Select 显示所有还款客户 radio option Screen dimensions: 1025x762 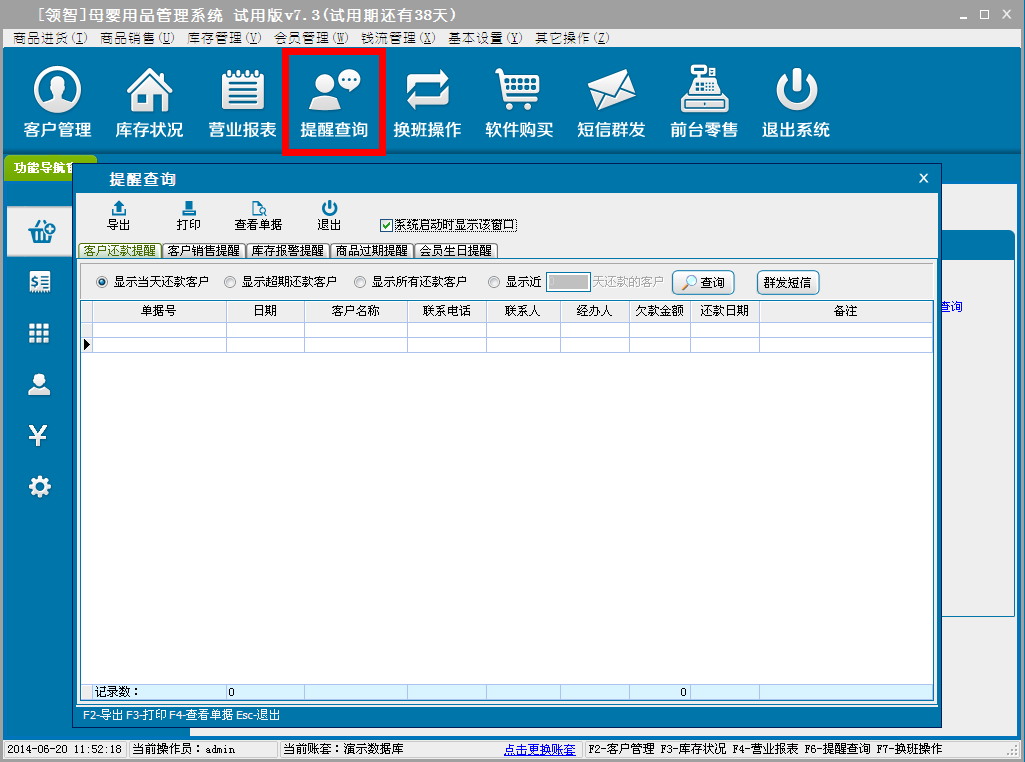[361, 282]
